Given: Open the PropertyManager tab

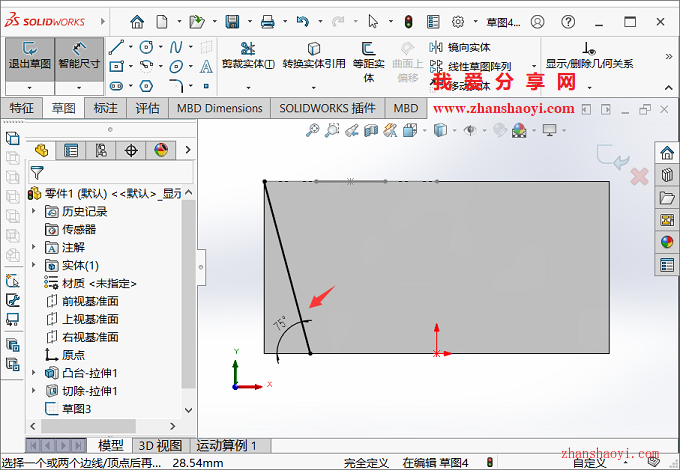Looking at the screenshot, I should coord(70,150).
